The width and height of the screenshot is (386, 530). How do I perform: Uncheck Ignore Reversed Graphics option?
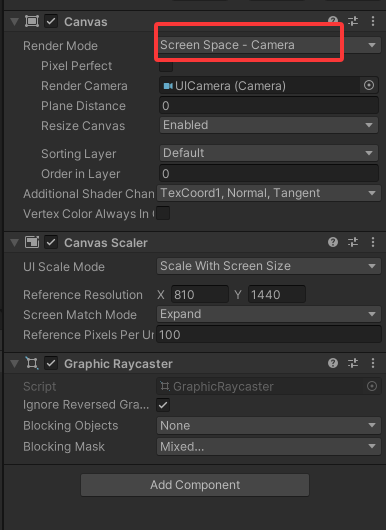click(x=163, y=405)
